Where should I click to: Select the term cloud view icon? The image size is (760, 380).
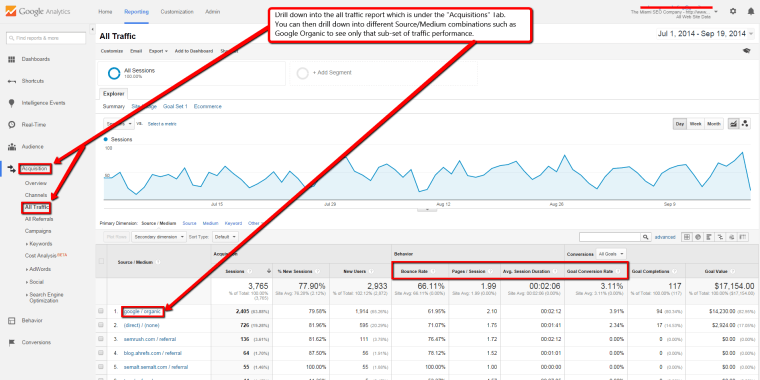coord(732,237)
